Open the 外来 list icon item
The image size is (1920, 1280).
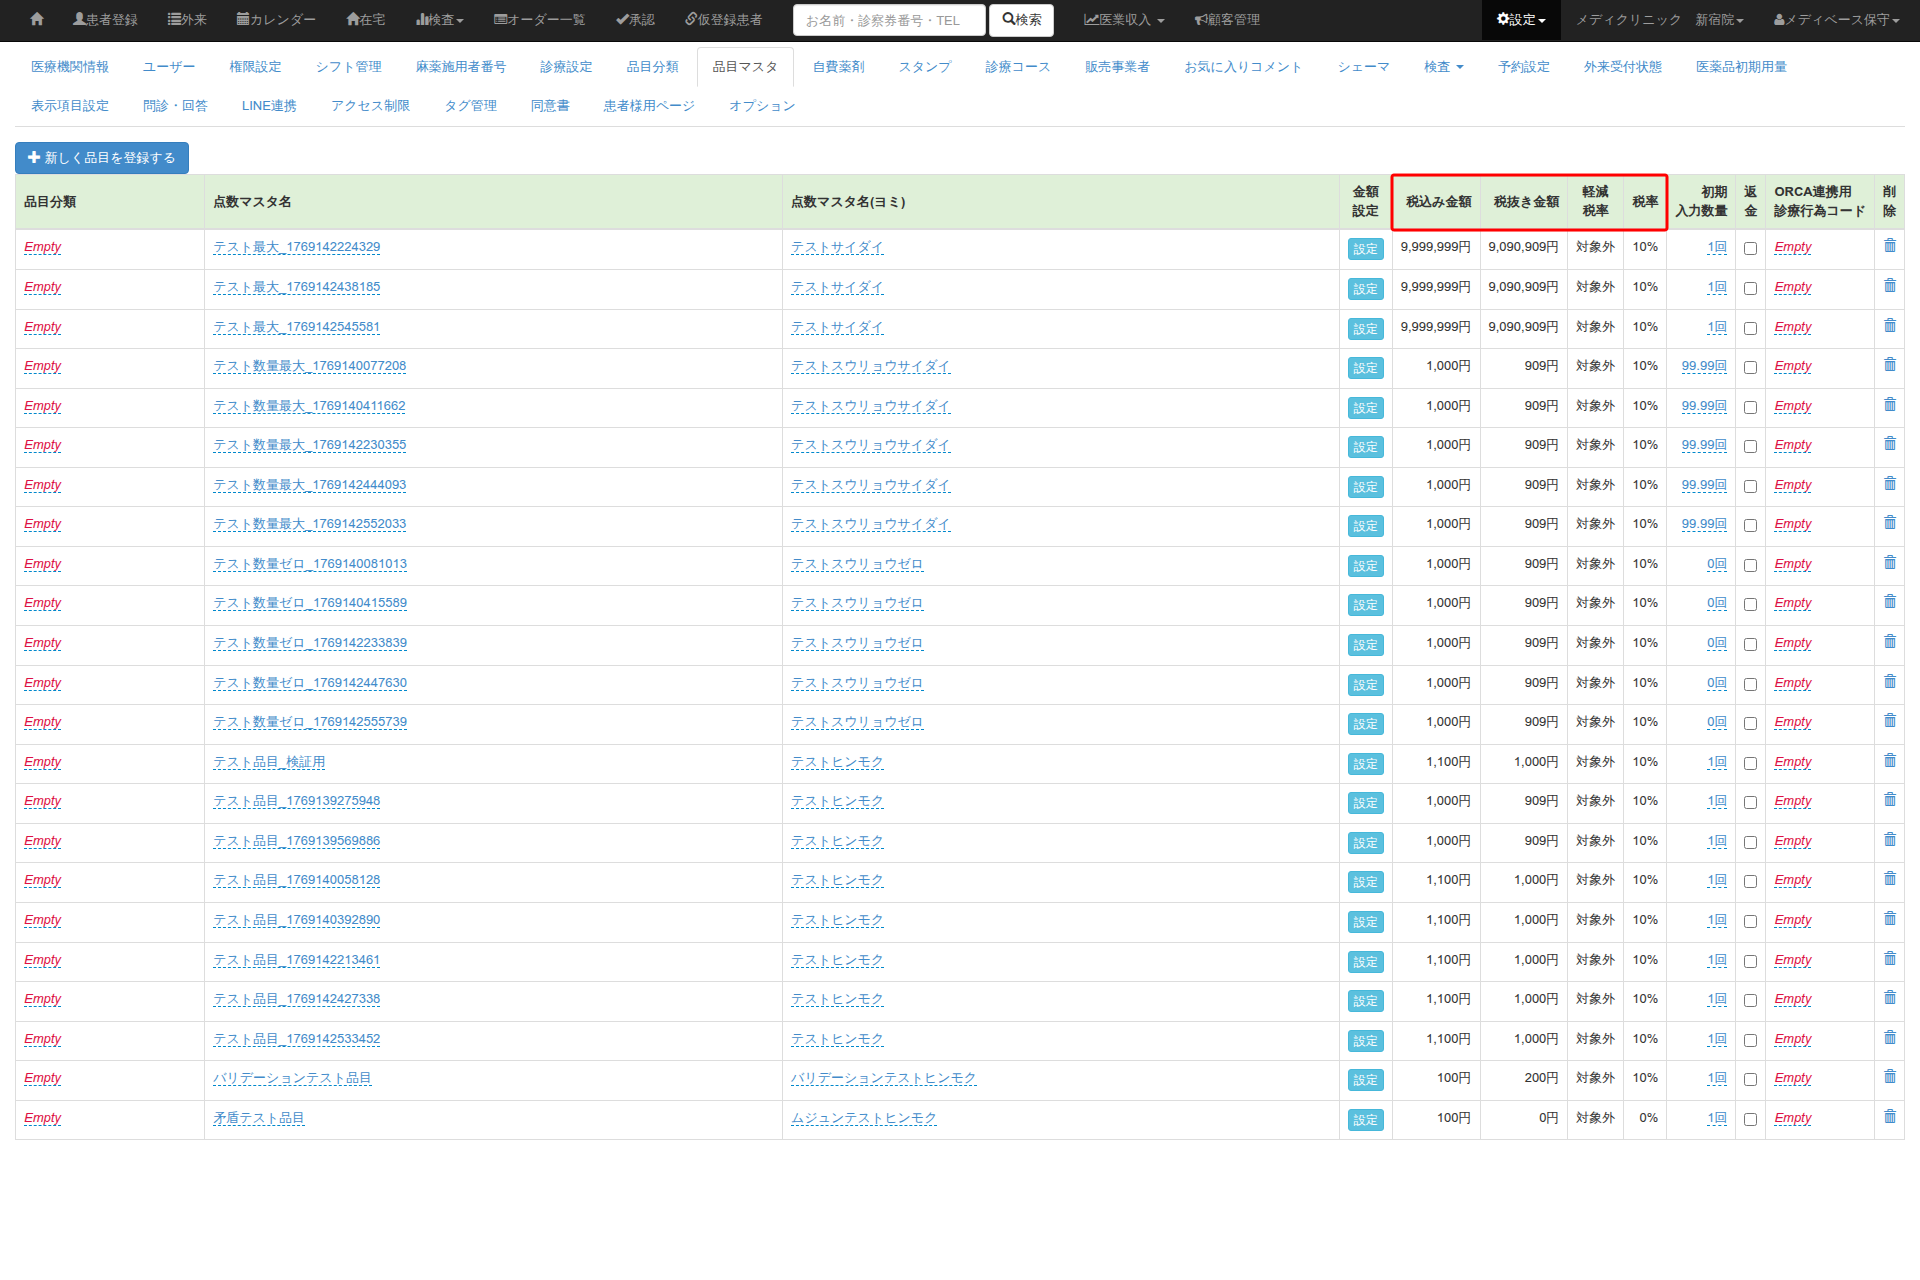tap(187, 19)
